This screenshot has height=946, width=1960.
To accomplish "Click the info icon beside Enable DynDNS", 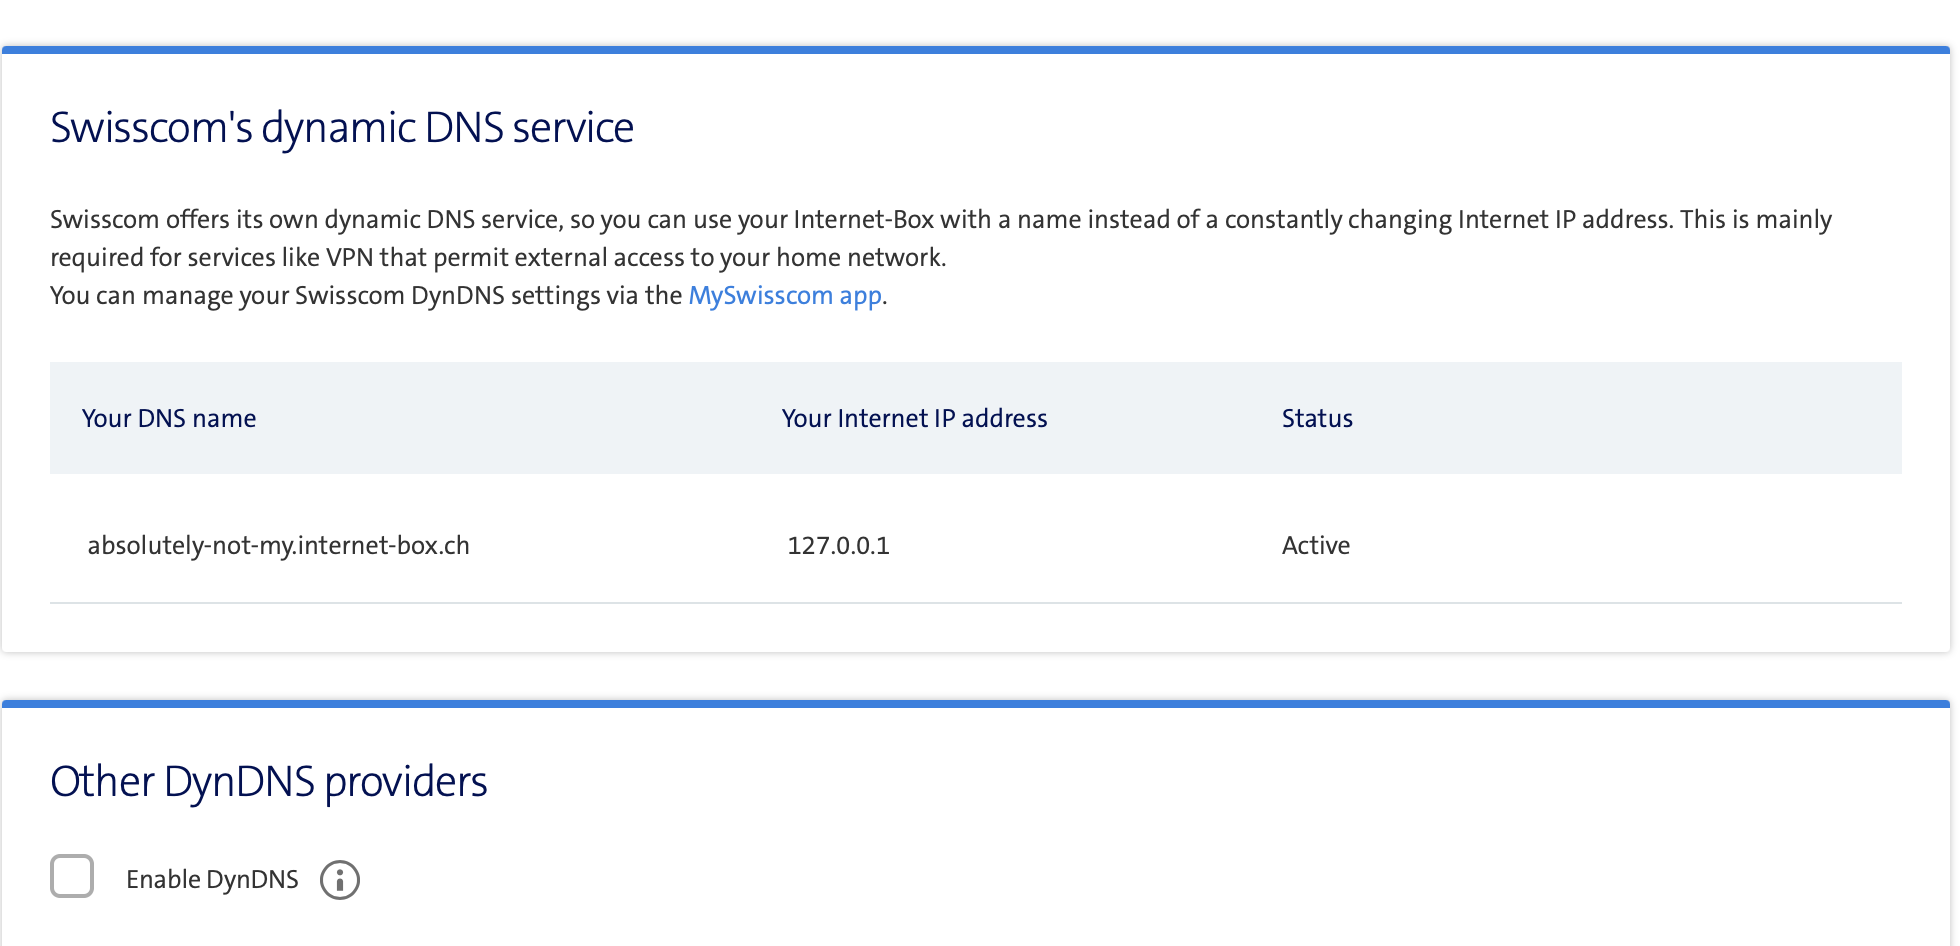I will pyautogui.click(x=339, y=880).
